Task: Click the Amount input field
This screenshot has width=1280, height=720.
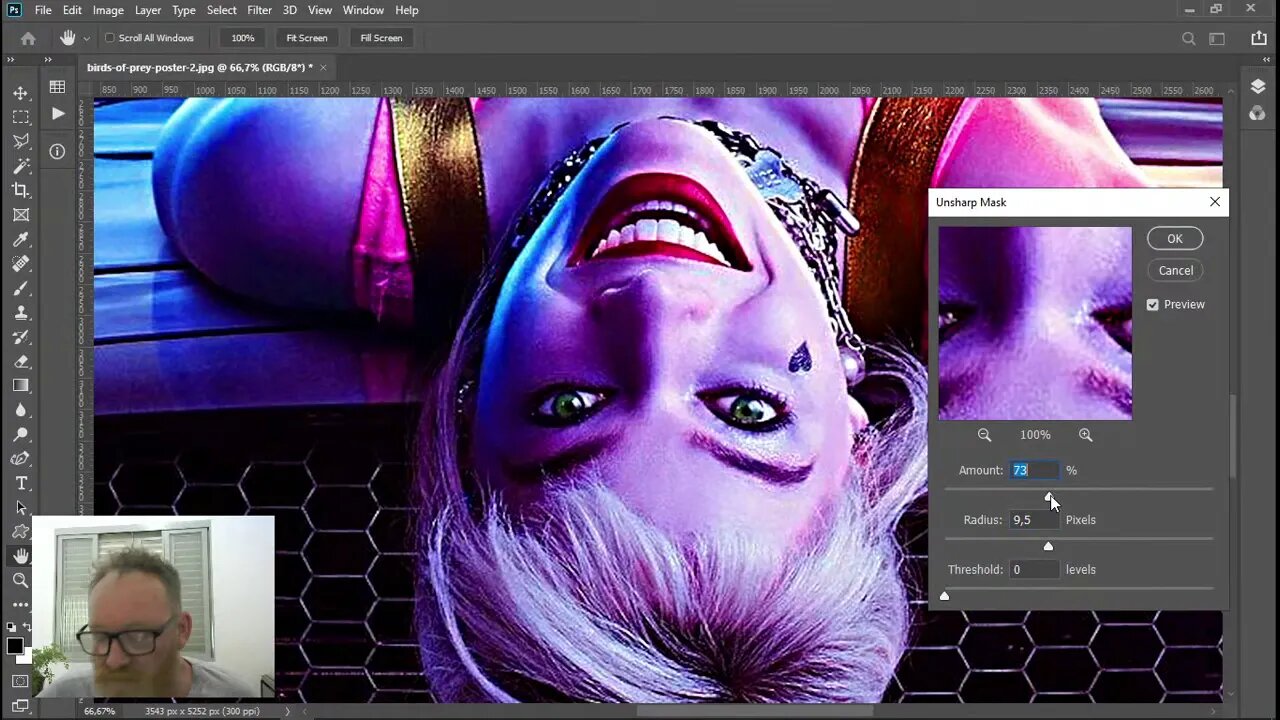Action: tap(1034, 470)
